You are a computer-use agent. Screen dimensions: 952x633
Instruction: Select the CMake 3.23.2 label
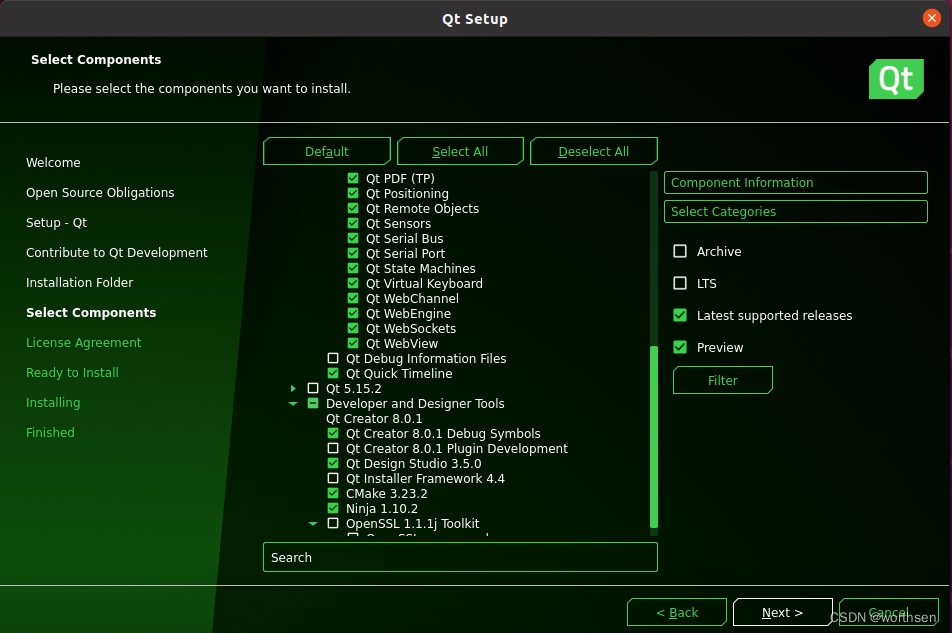[x=387, y=493]
